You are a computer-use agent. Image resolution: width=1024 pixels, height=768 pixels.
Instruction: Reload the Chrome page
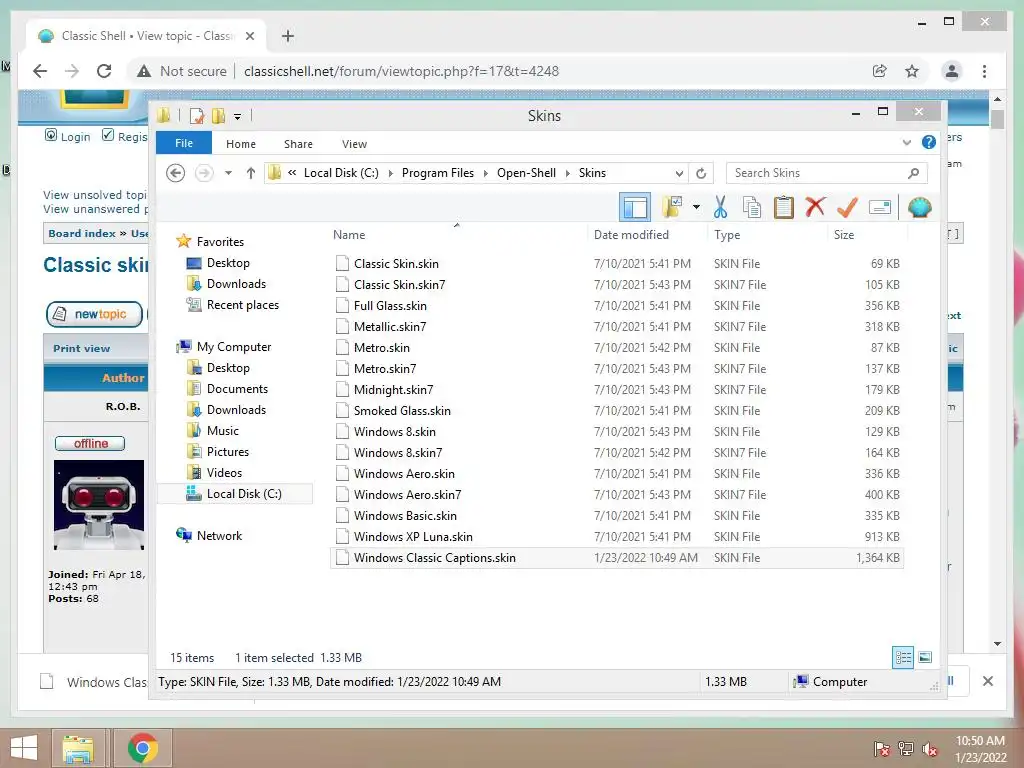104,71
